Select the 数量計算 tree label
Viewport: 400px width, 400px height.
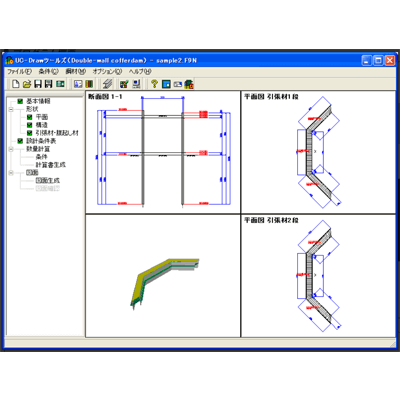(x=38, y=149)
